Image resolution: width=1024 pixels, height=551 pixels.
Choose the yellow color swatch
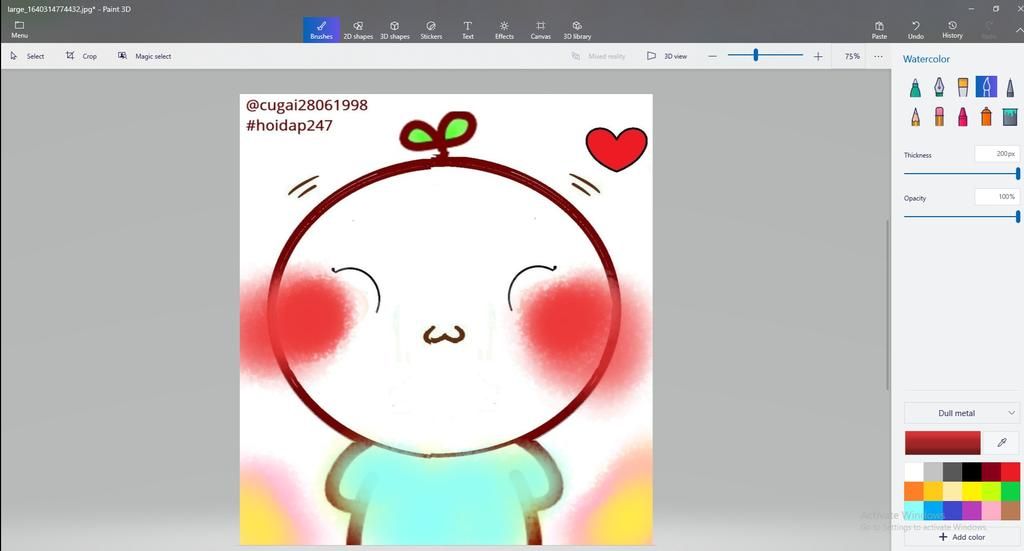[x=971, y=491]
